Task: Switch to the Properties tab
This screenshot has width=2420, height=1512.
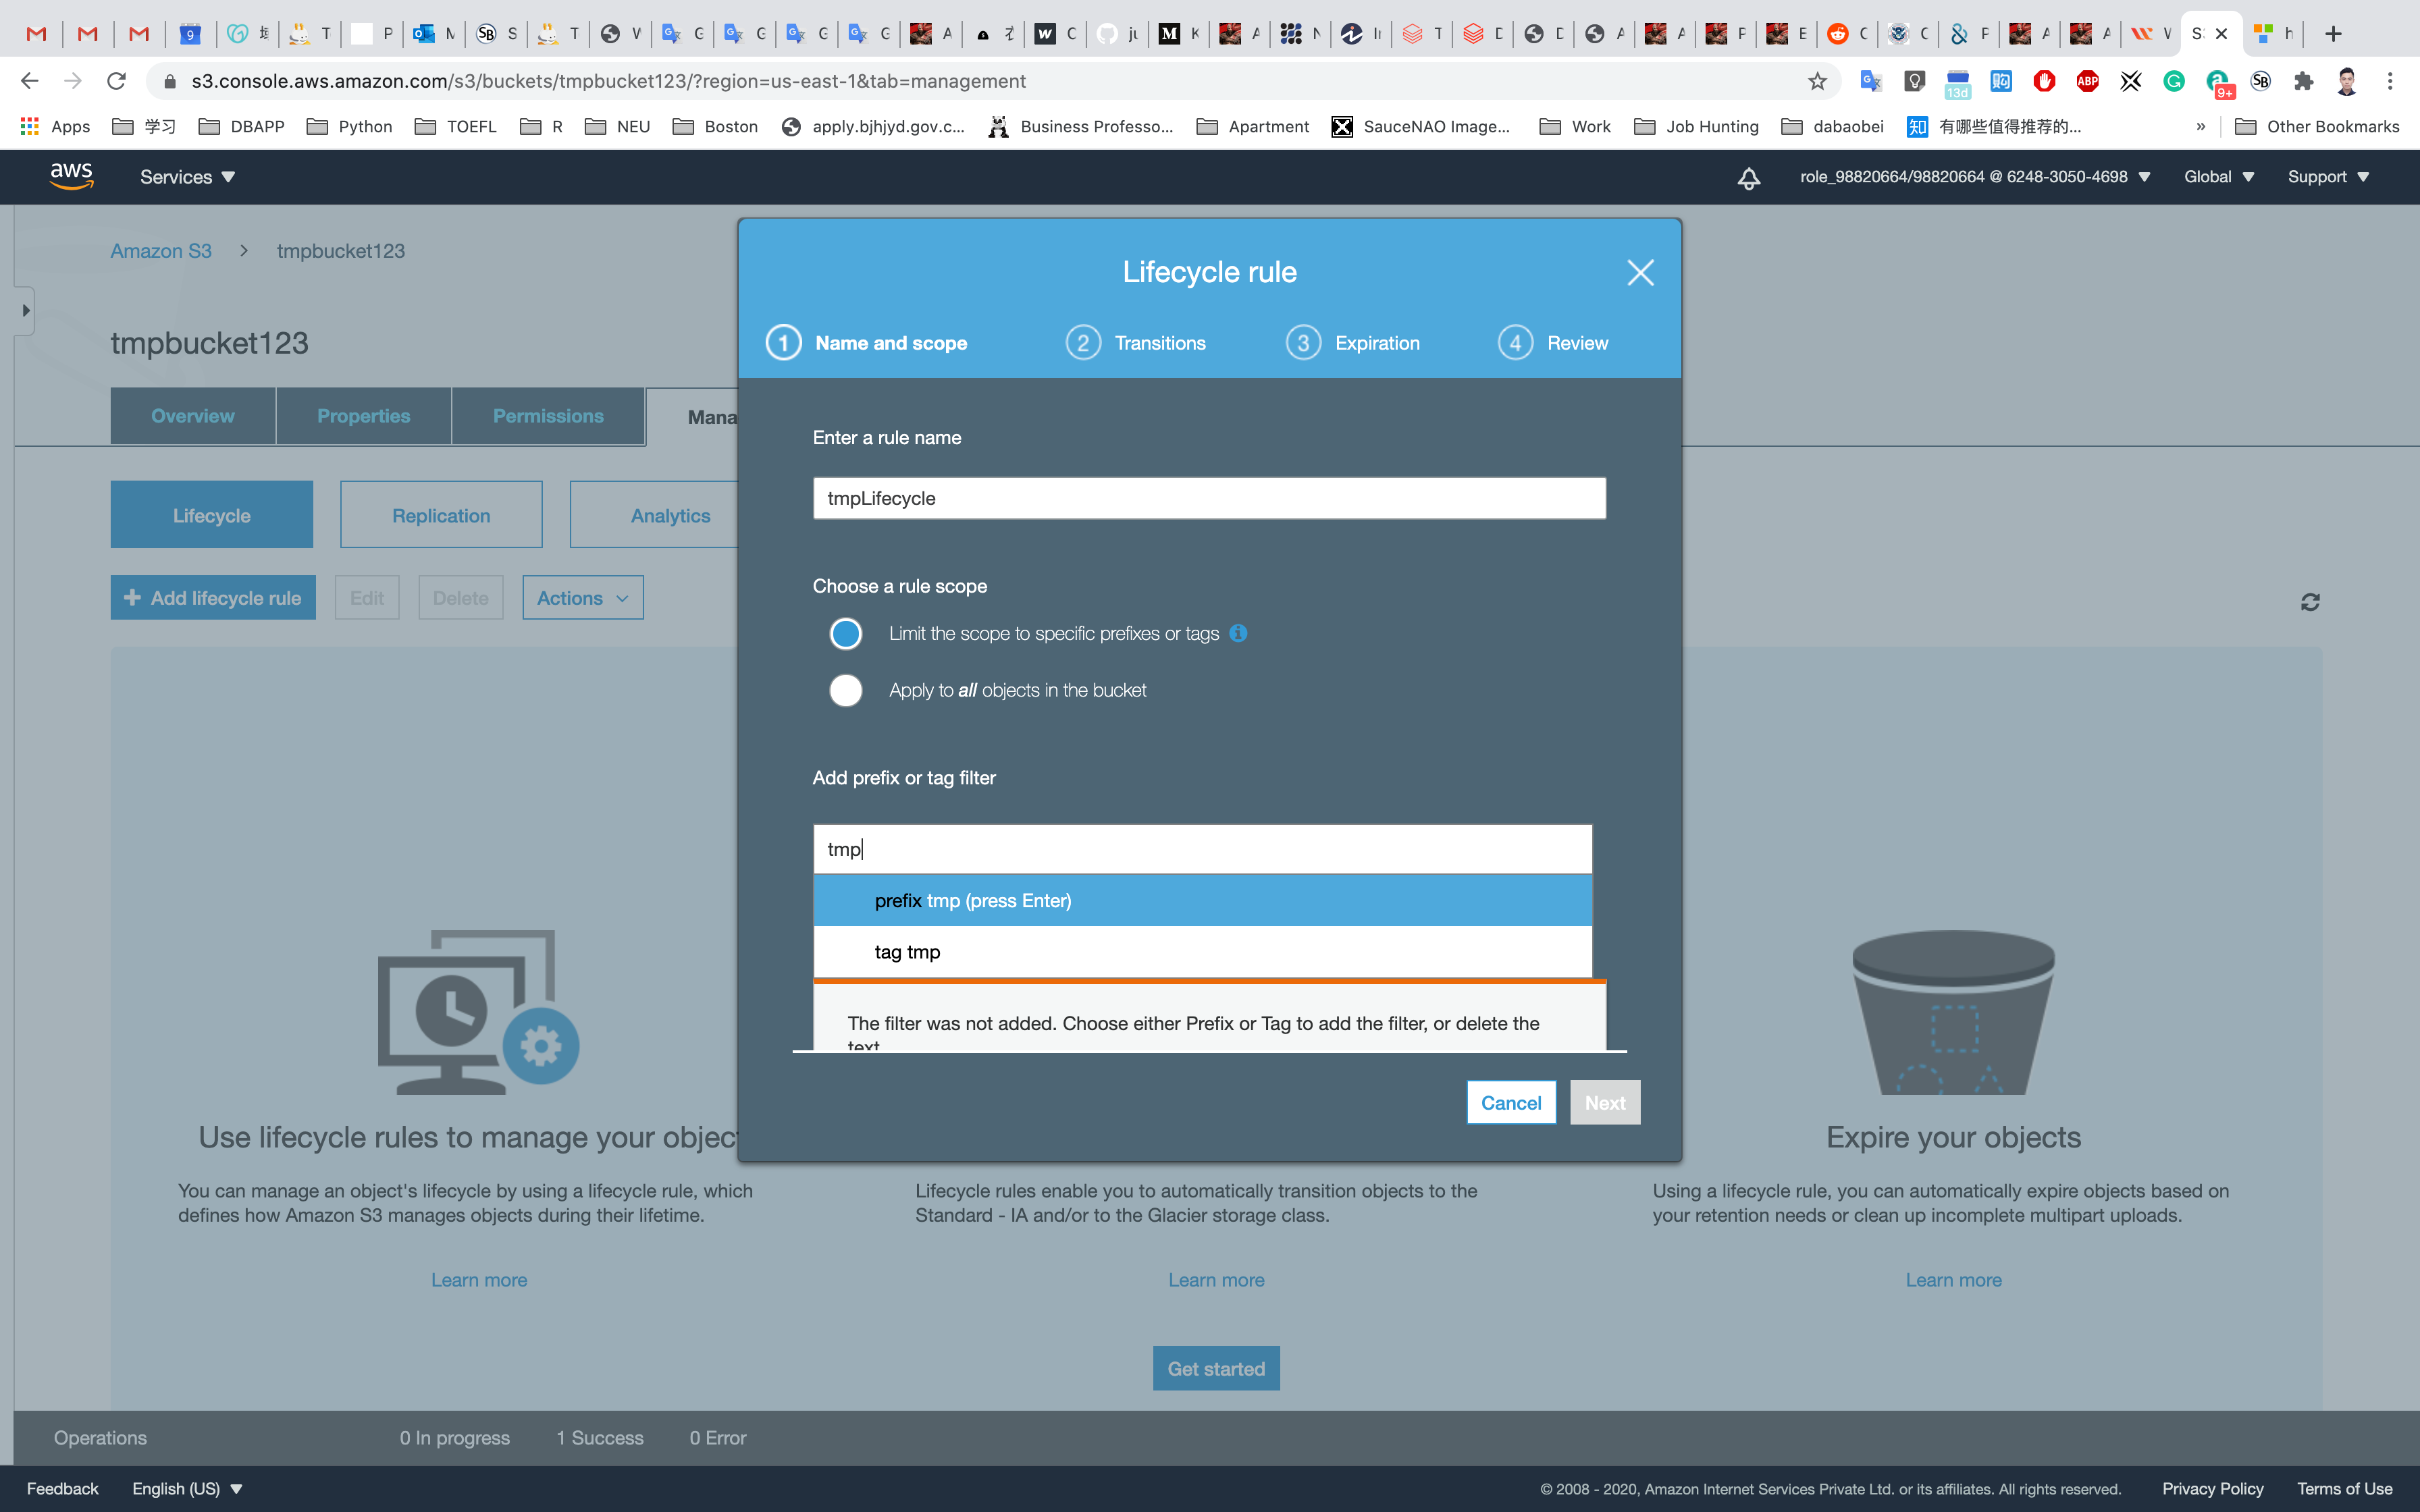Action: (363, 416)
